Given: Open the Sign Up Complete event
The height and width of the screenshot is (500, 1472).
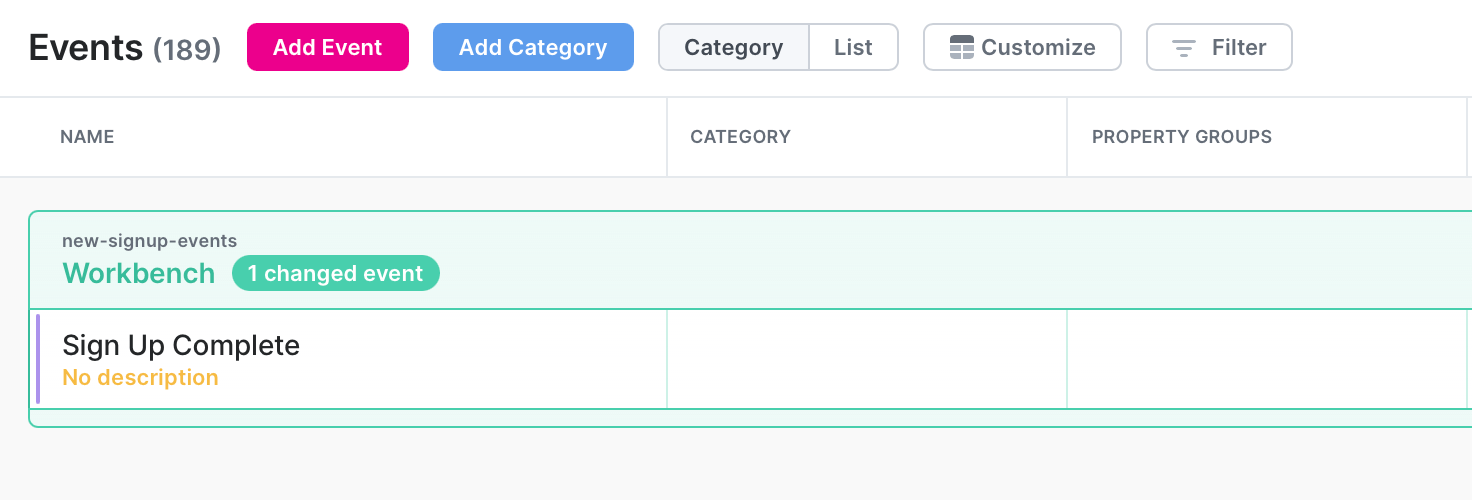Looking at the screenshot, I should pos(181,345).
